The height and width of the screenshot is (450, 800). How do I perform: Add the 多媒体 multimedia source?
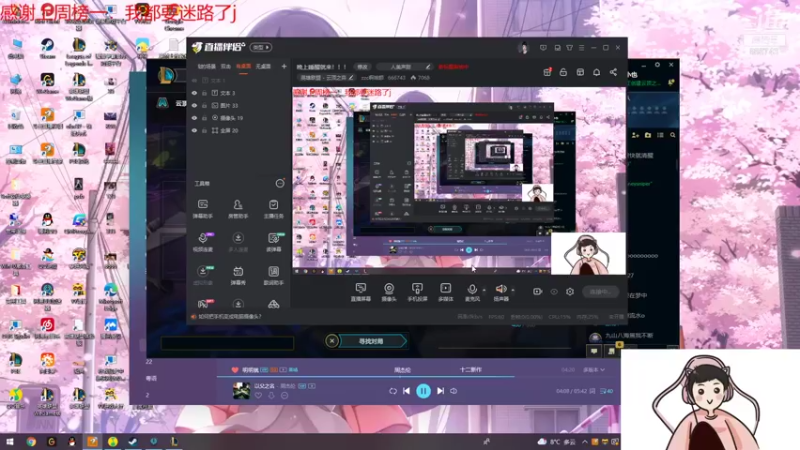coord(445,292)
